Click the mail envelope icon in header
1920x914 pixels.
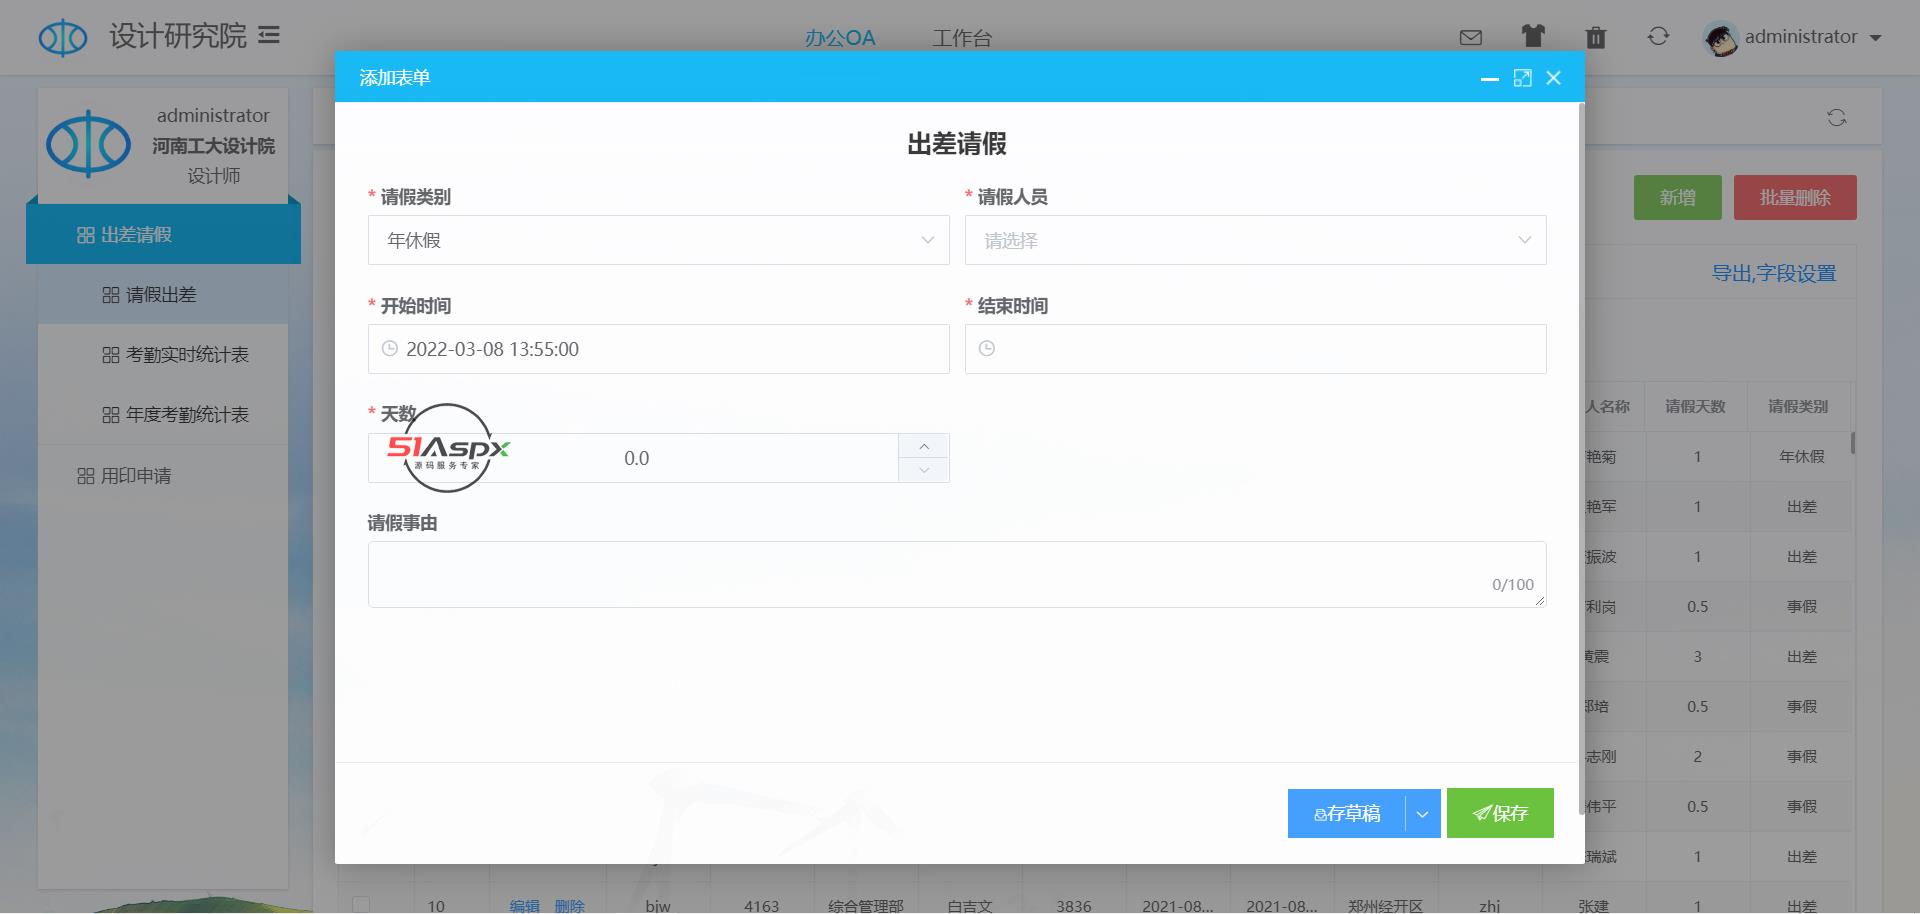[1470, 38]
